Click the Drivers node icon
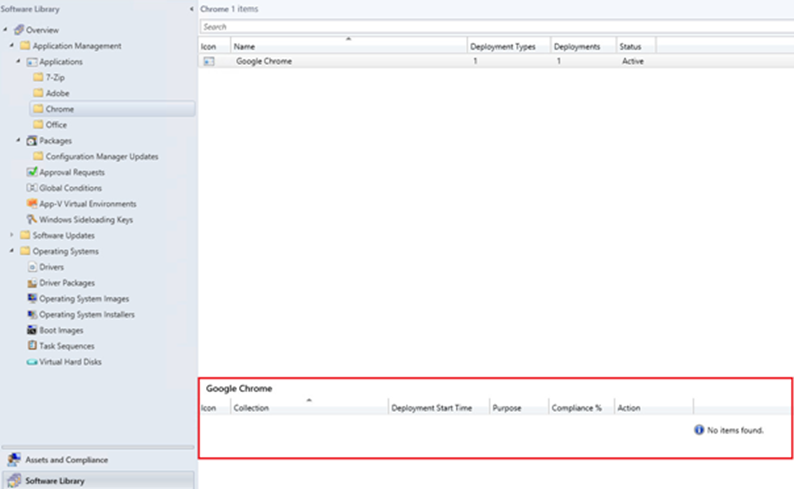 32,267
